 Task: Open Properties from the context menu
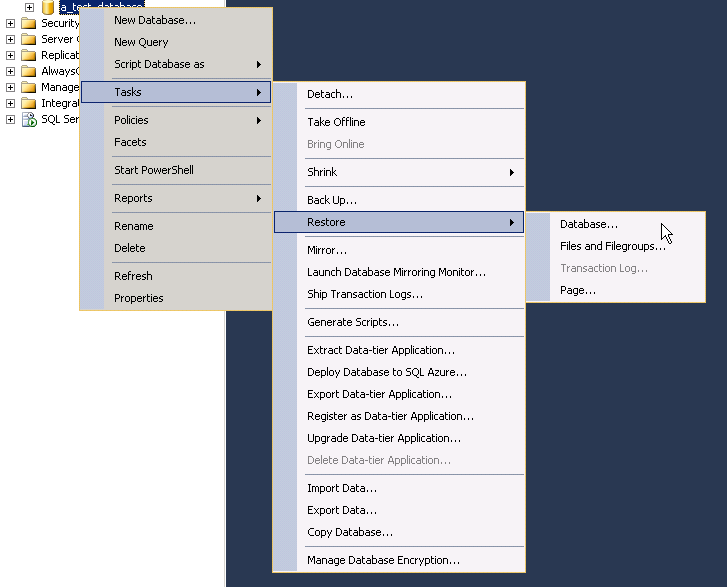pos(139,298)
